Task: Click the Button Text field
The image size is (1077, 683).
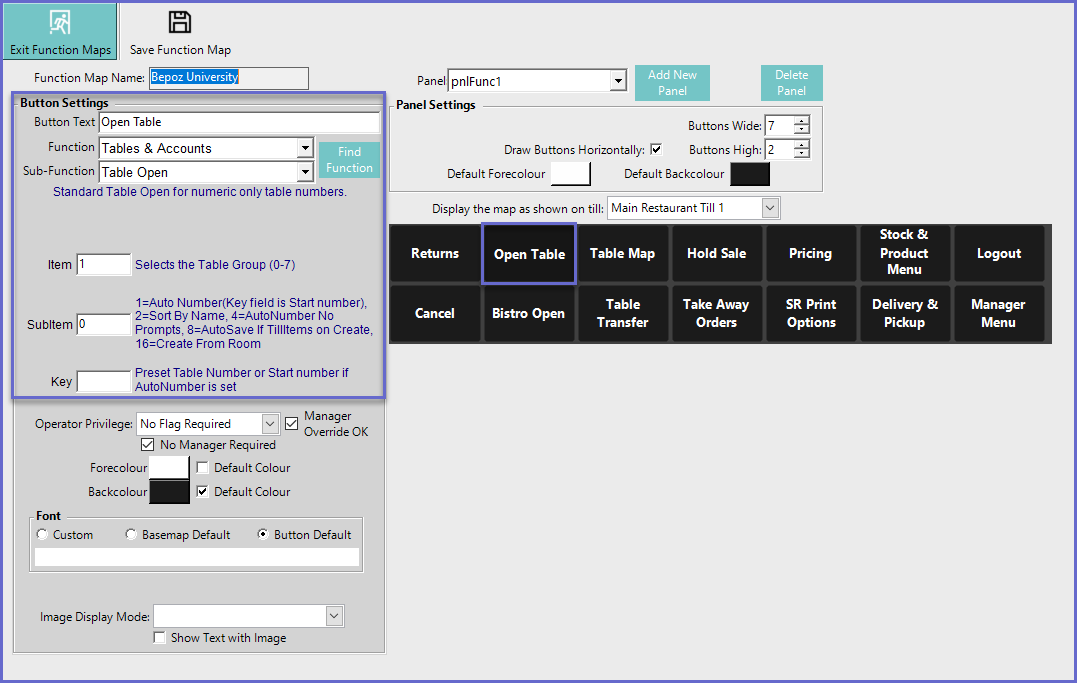Action: click(239, 122)
